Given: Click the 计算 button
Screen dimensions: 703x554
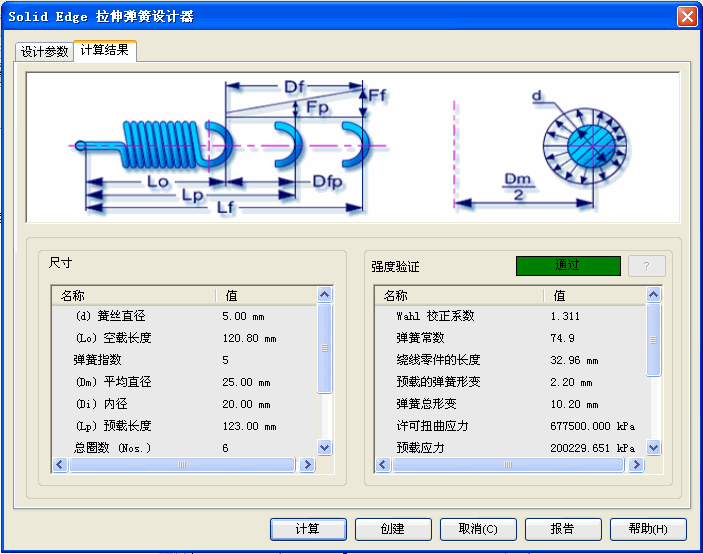Looking at the screenshot, I should pyautogui.click(x=308, y=529).
